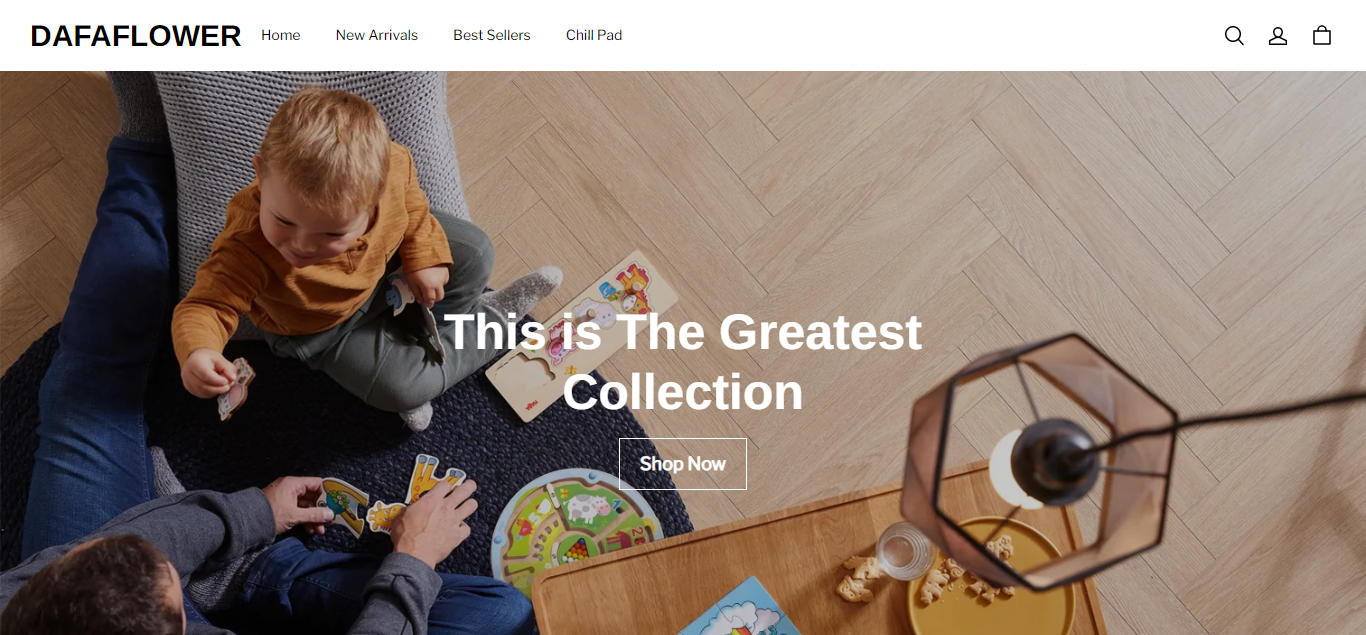
Task: Click the herringbone wood floor background
Action: tap(1000, 200)
